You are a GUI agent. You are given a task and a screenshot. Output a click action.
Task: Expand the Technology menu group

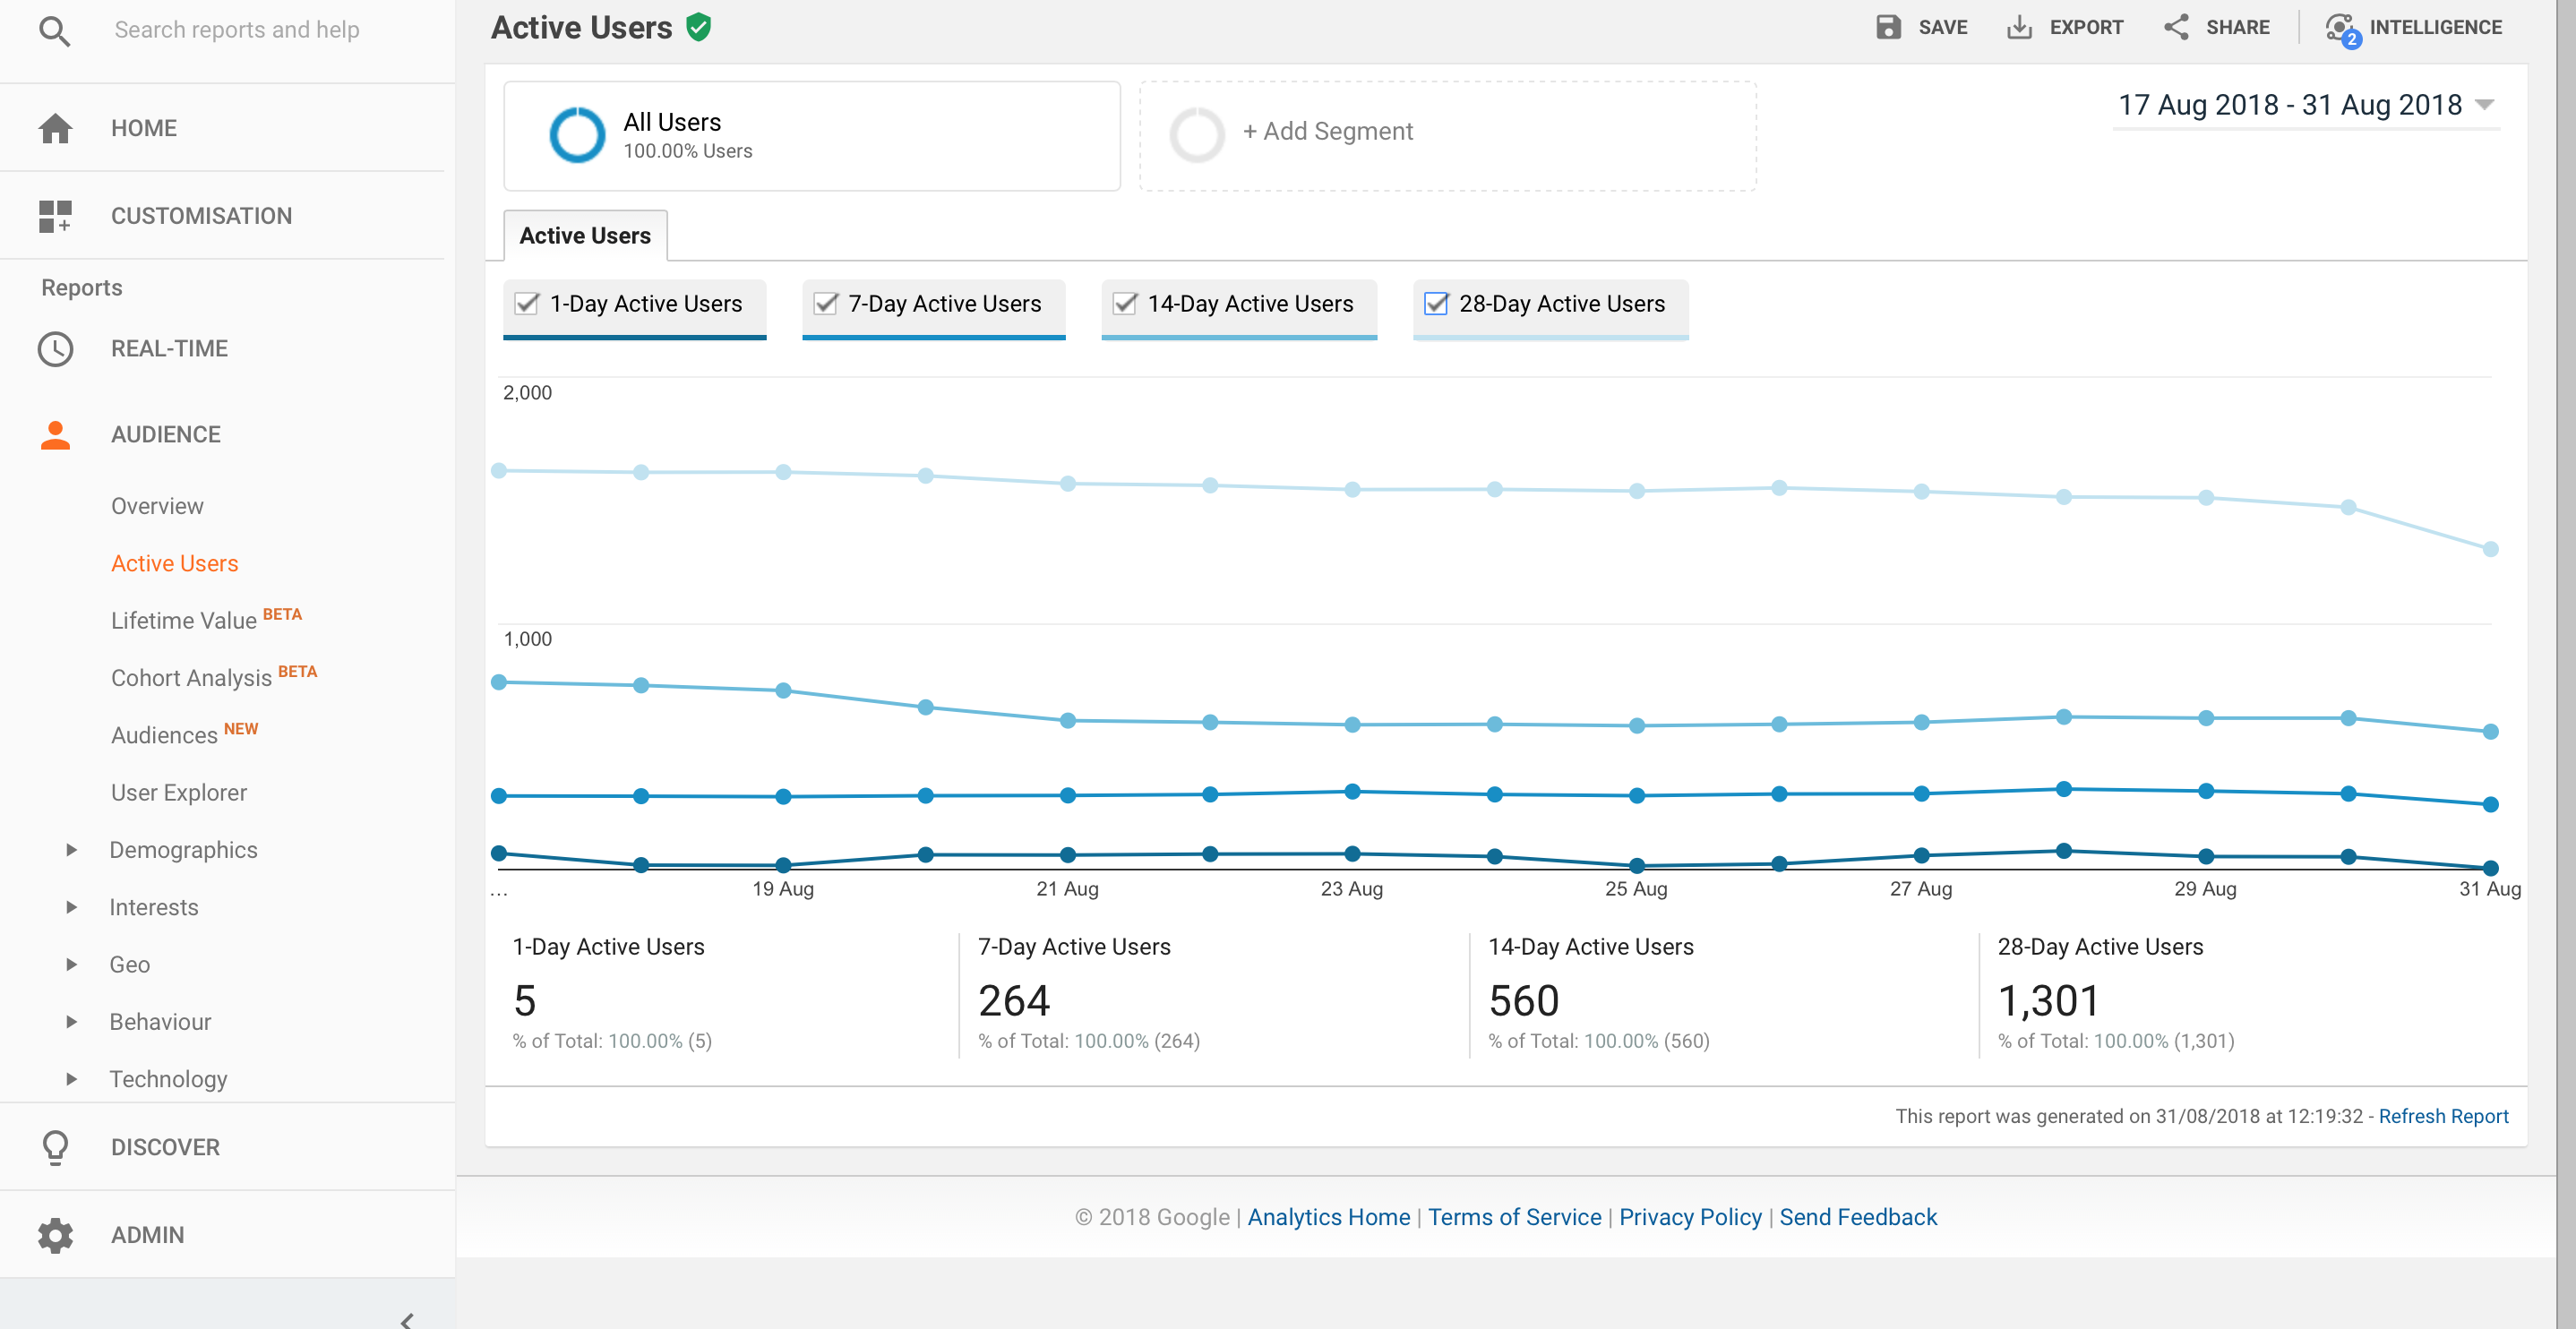coord(72,1079)
